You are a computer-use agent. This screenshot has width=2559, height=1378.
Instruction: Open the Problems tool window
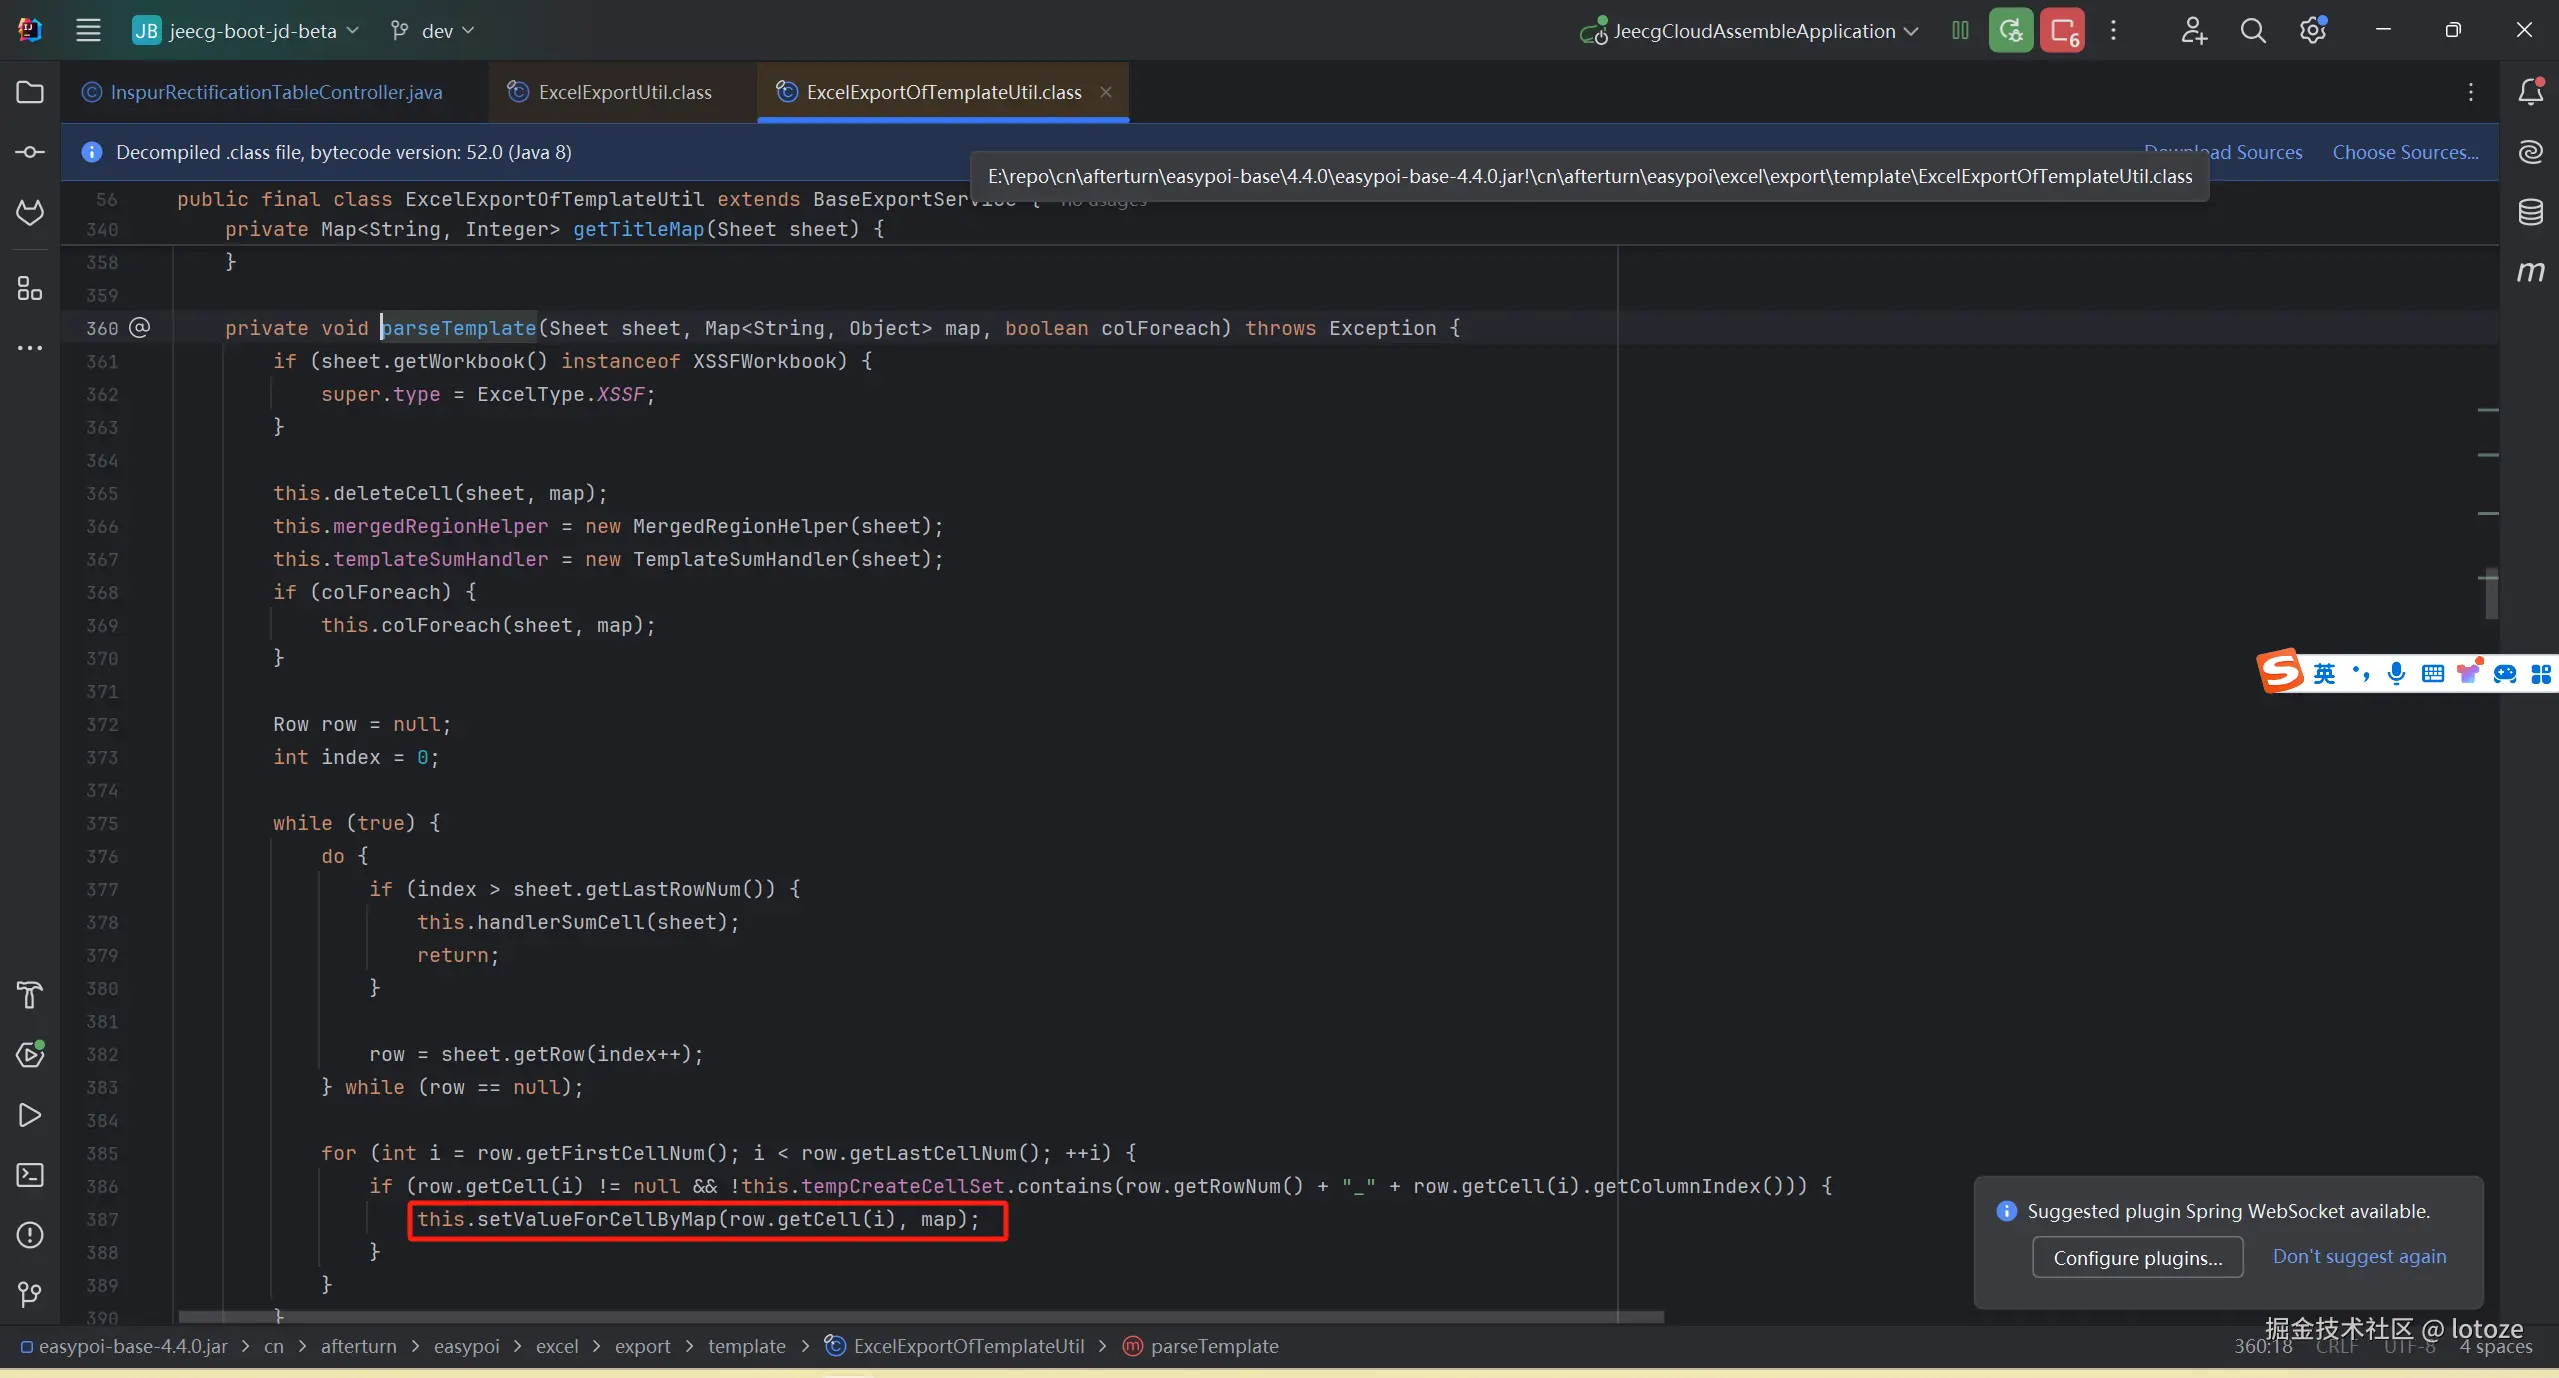(30, 1235)
